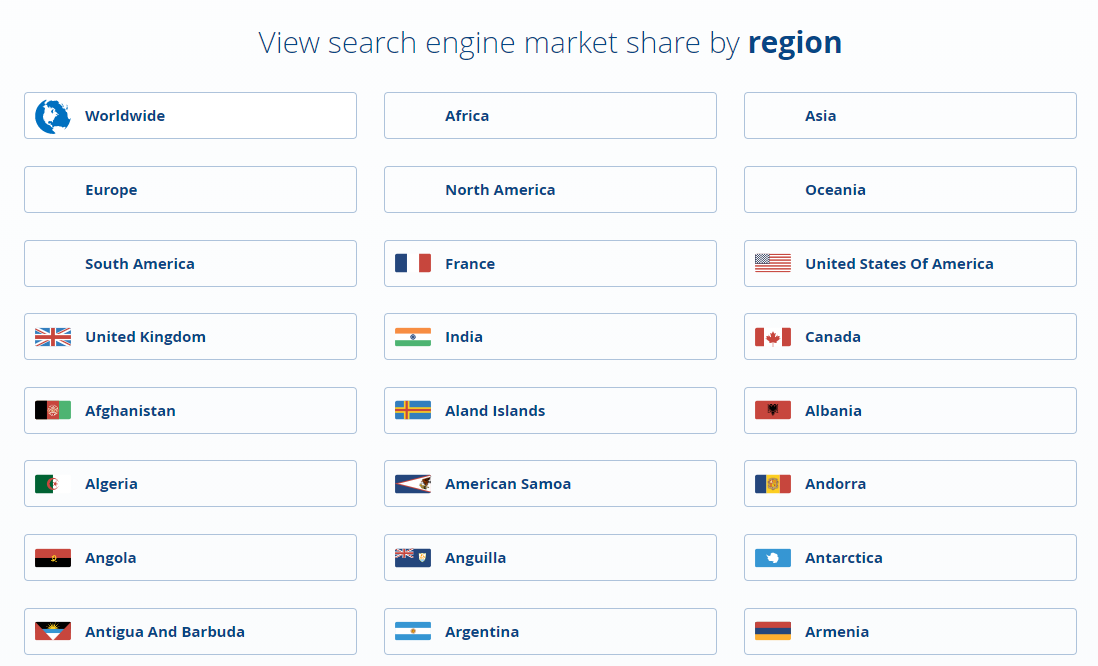
Task: Click the United Kingdom flag icon
Action: [x=53, y=337]
